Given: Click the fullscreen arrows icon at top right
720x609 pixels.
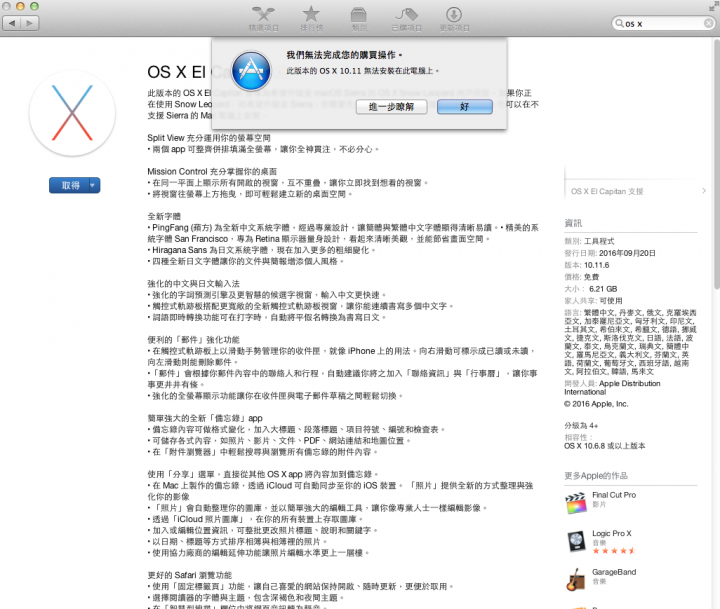Looking at the screenshot, I should 713,6.
